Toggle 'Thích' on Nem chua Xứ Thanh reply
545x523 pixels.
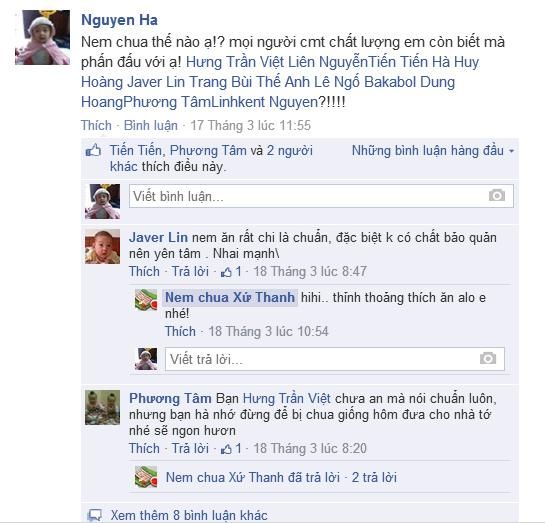coord(180,331)
